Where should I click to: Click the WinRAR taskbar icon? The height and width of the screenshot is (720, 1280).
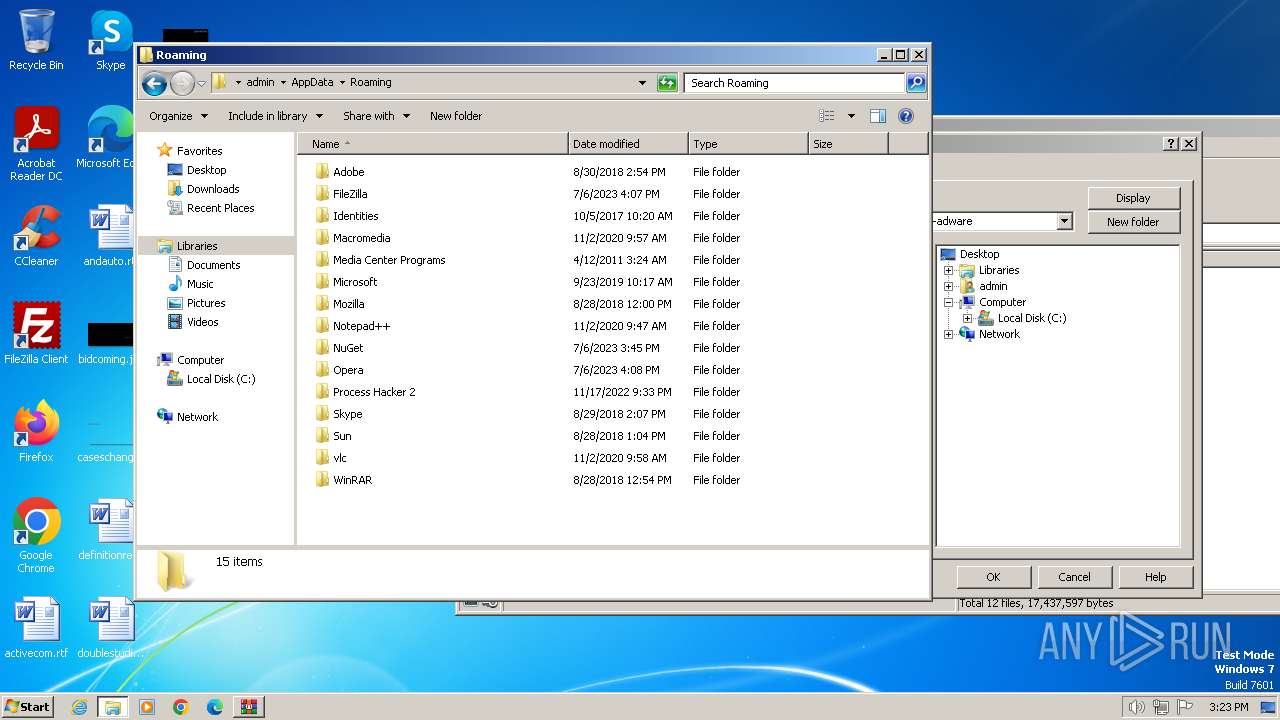(248, 707)
